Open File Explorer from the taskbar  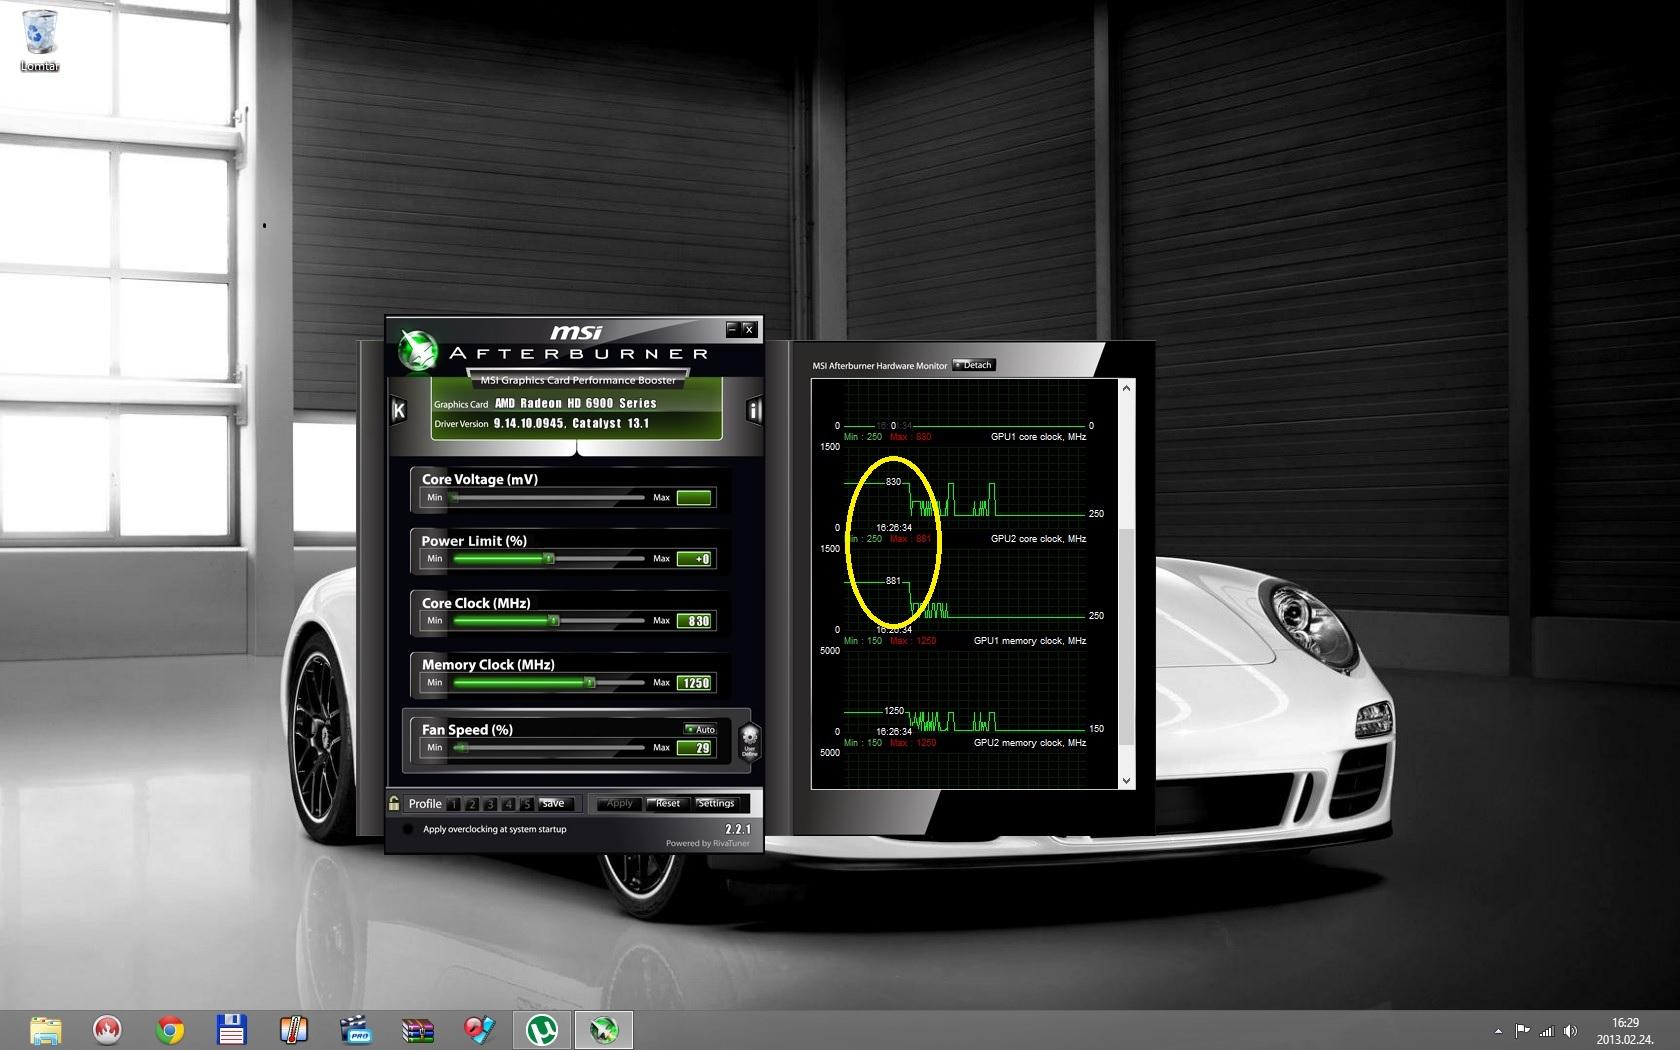[x=46, y=1030]
